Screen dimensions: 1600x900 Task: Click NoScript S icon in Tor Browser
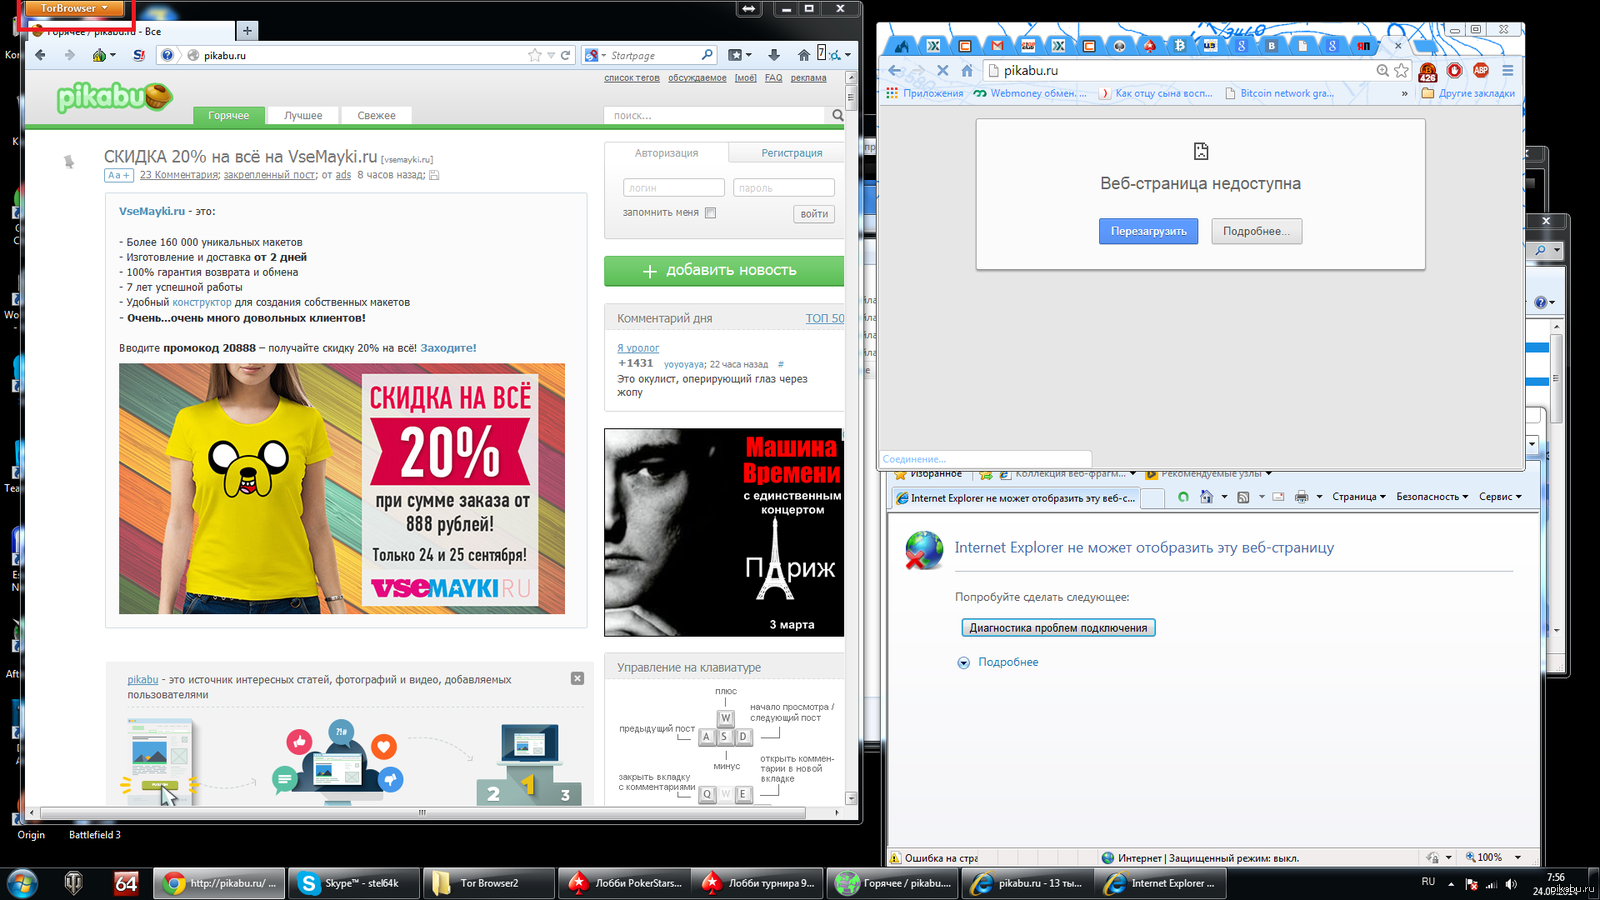click(139, 55)
